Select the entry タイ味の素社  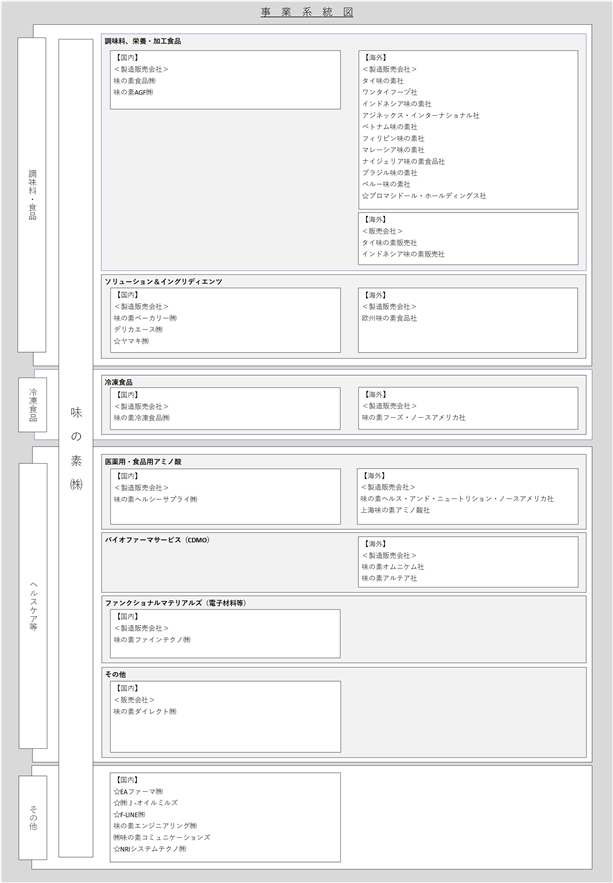point(383,81)
